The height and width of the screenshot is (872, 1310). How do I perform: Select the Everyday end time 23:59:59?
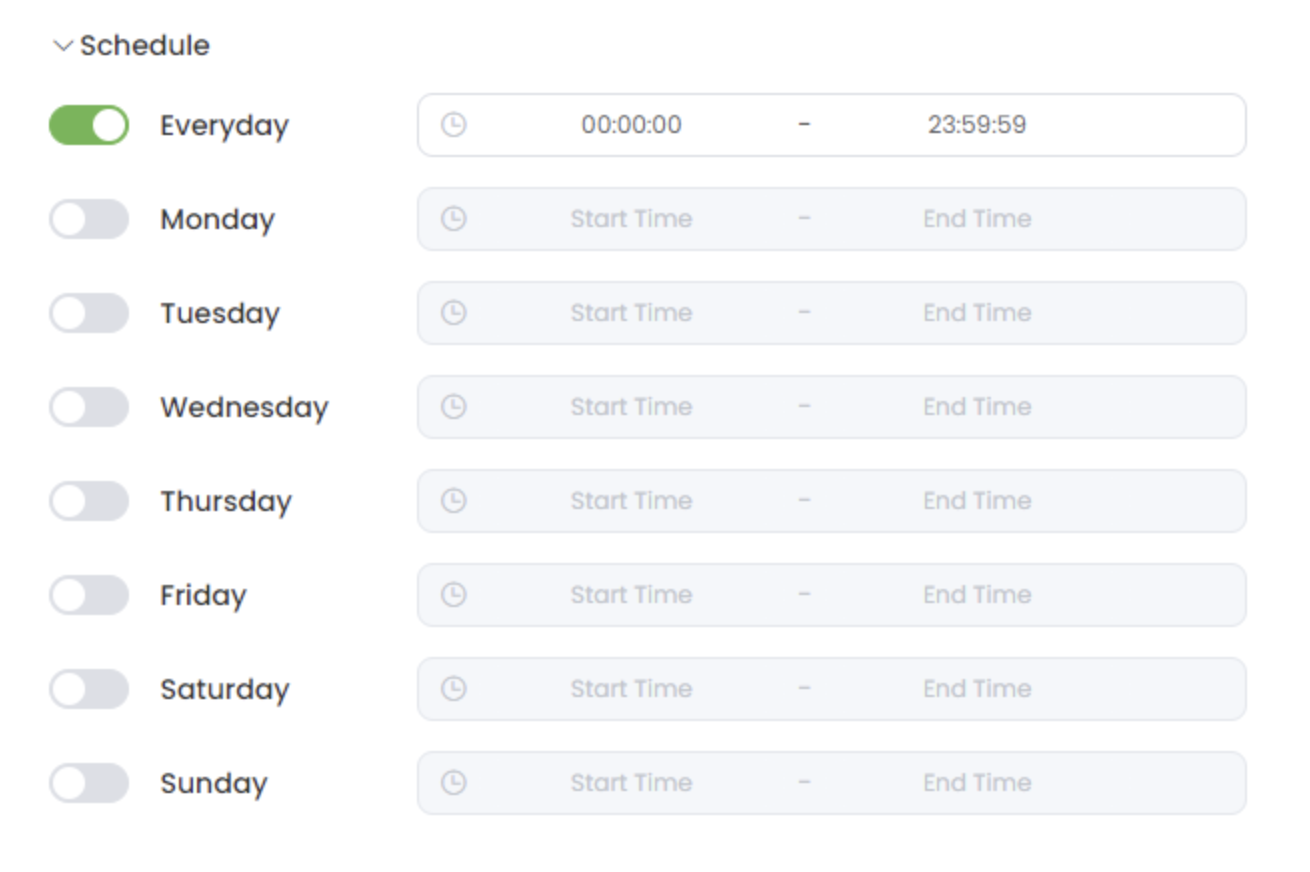pos(977,125)
